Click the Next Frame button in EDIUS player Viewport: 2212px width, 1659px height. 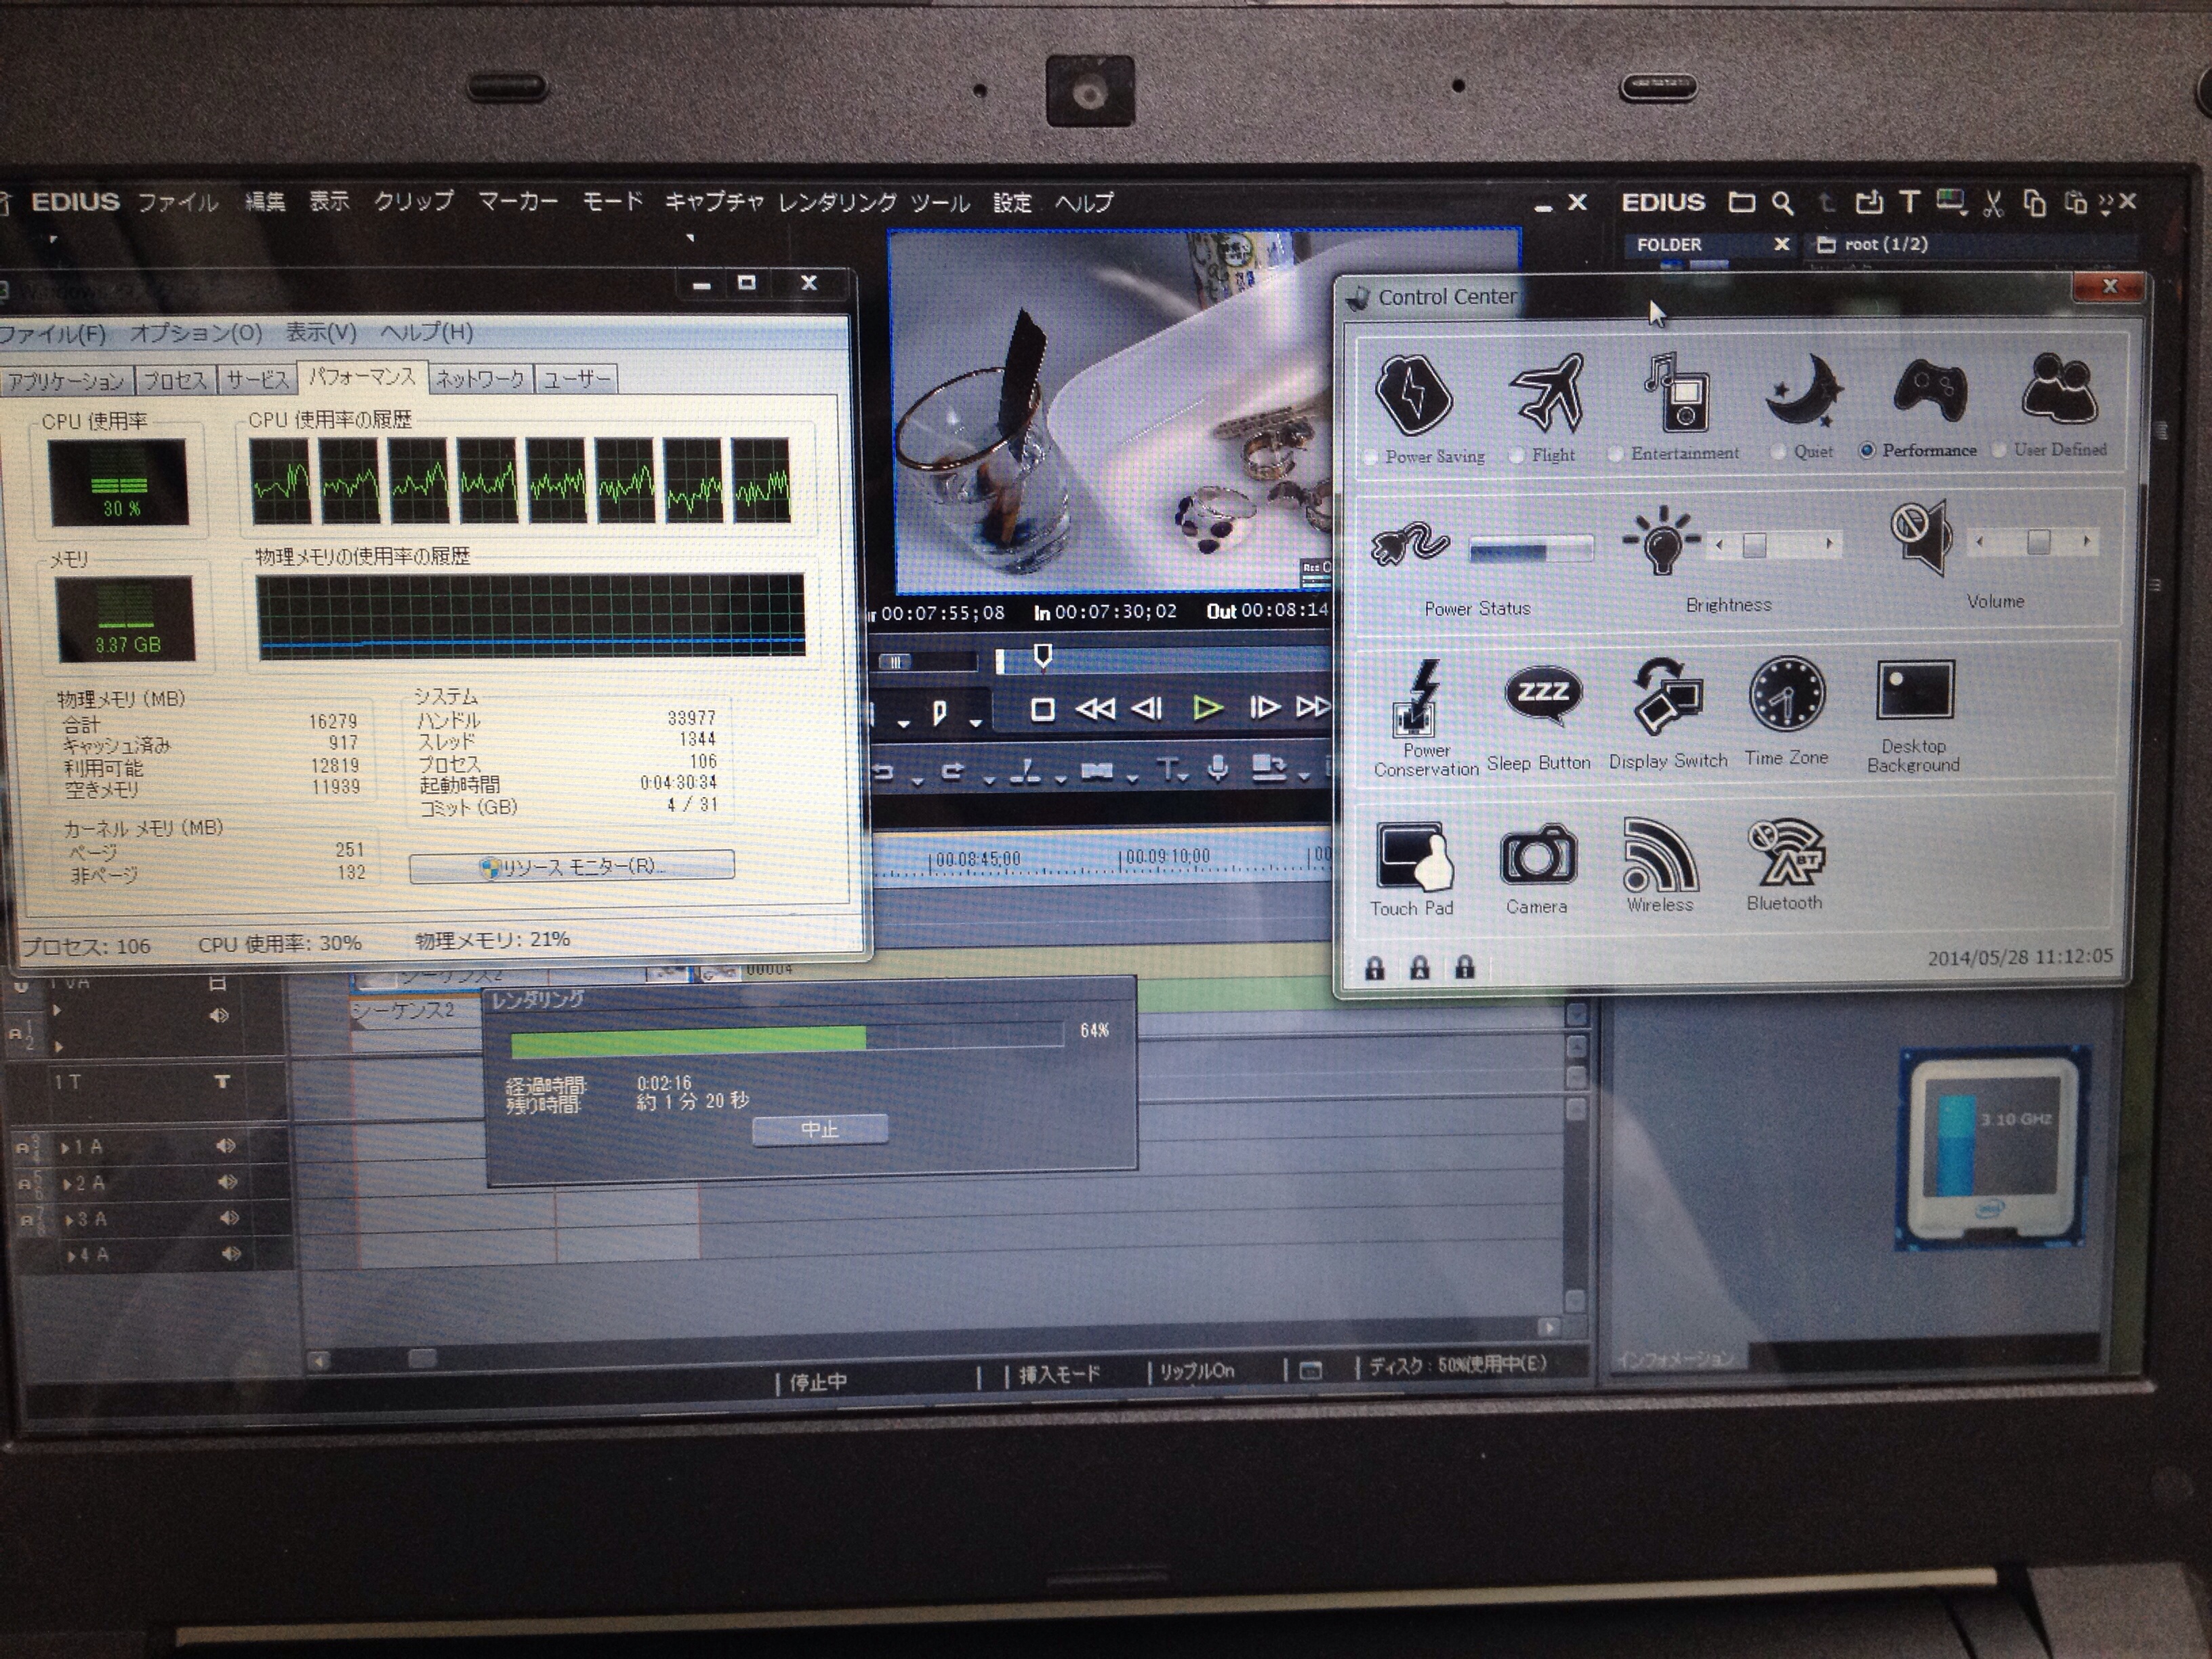point(1264,708)
